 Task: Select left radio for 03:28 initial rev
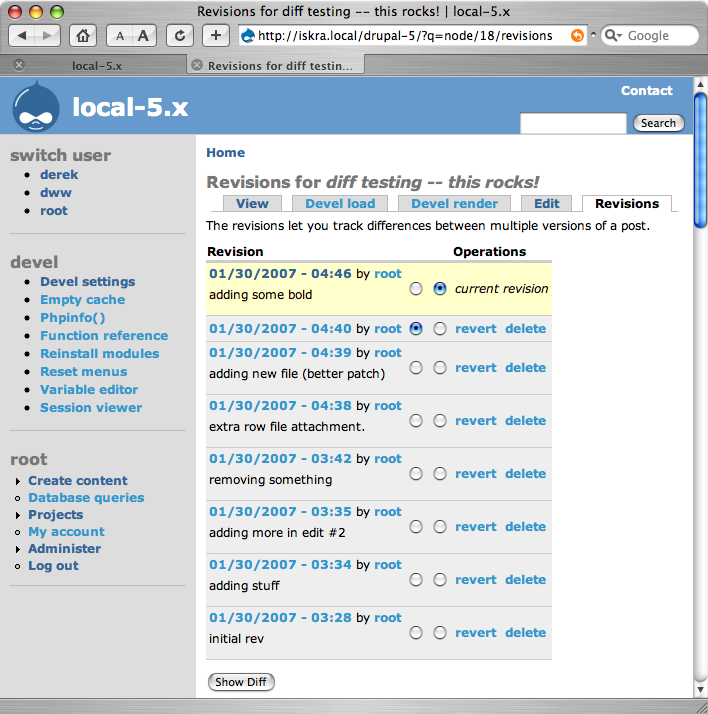(x=416, y=632)
